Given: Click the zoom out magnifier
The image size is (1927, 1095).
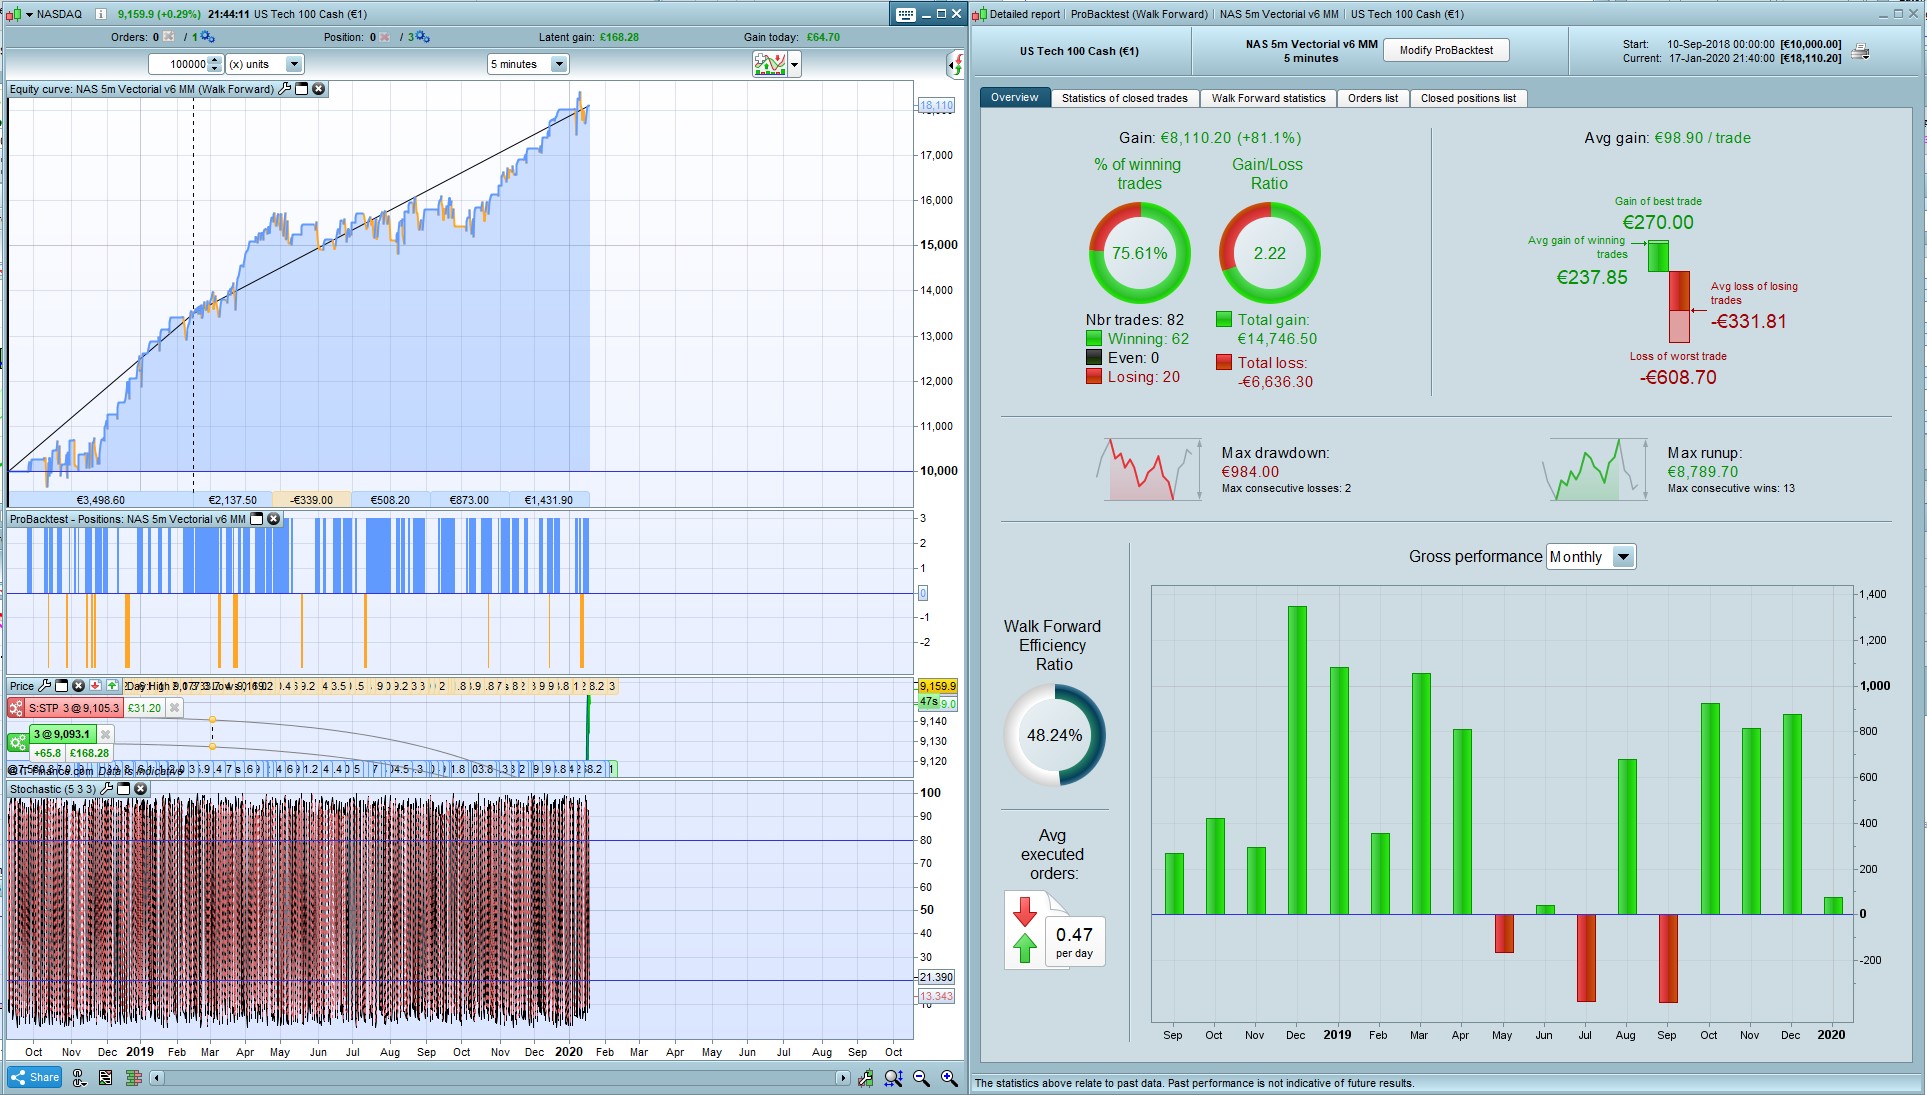Looking at the screenshot, I should [x=921, y=1078].
